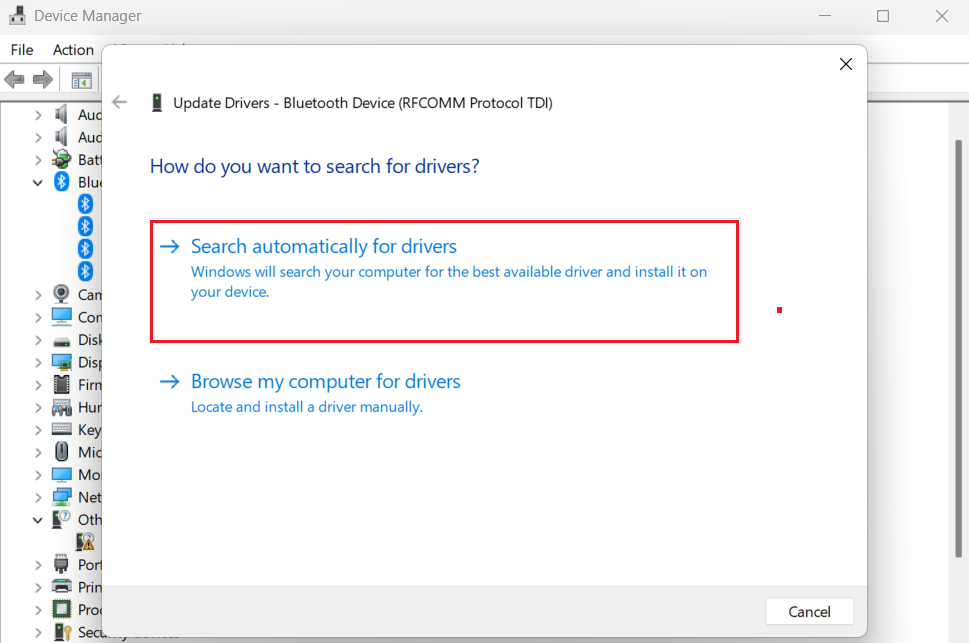
Task: Expand the Processors category
Action: point(38,610)
